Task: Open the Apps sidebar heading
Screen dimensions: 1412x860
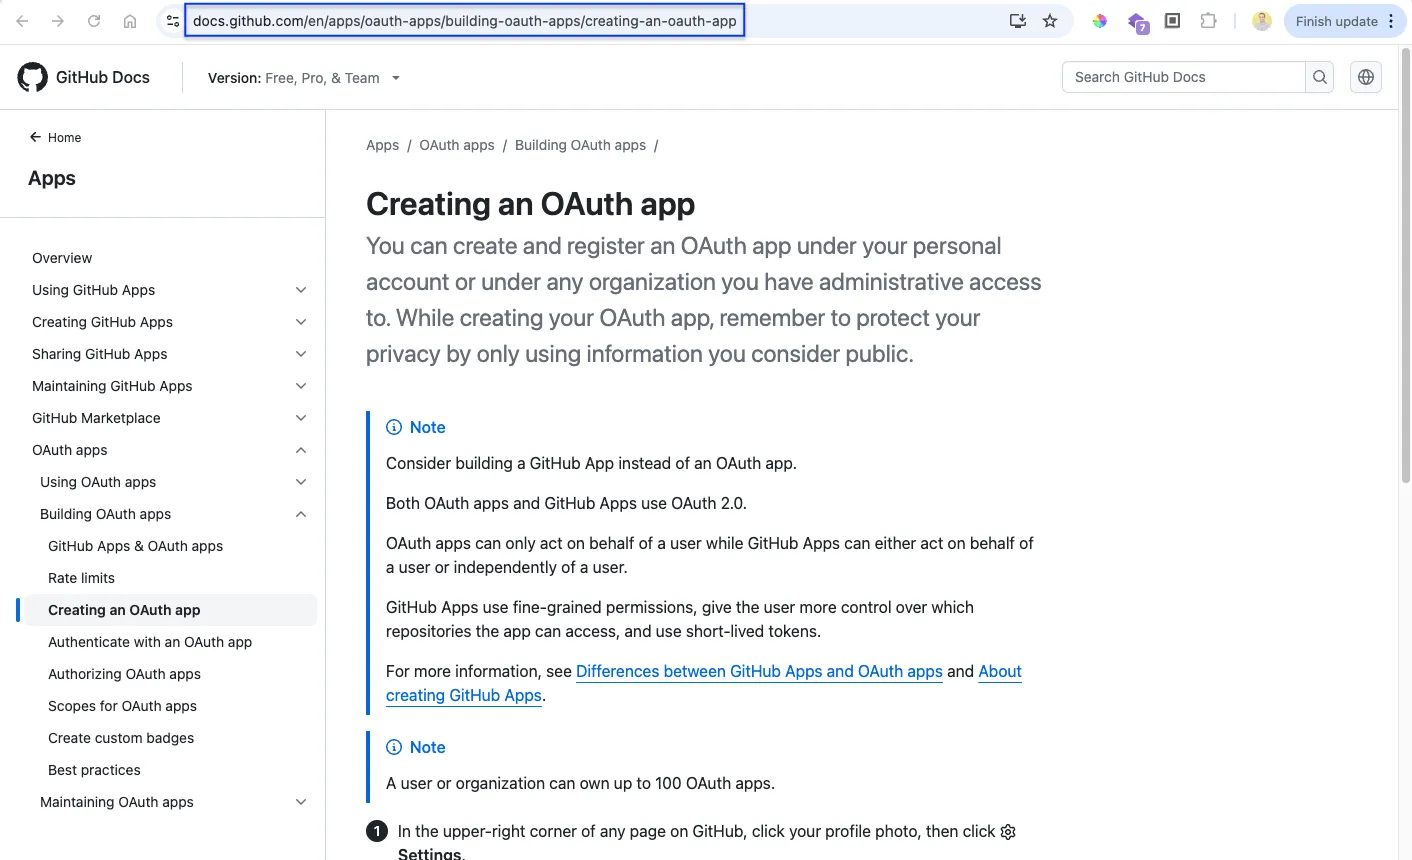Action: [52, 178]
